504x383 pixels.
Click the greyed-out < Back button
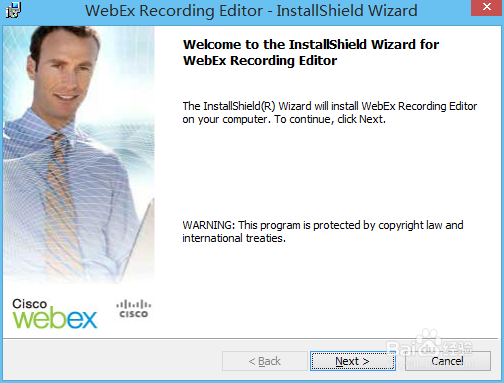click(265, 361)
